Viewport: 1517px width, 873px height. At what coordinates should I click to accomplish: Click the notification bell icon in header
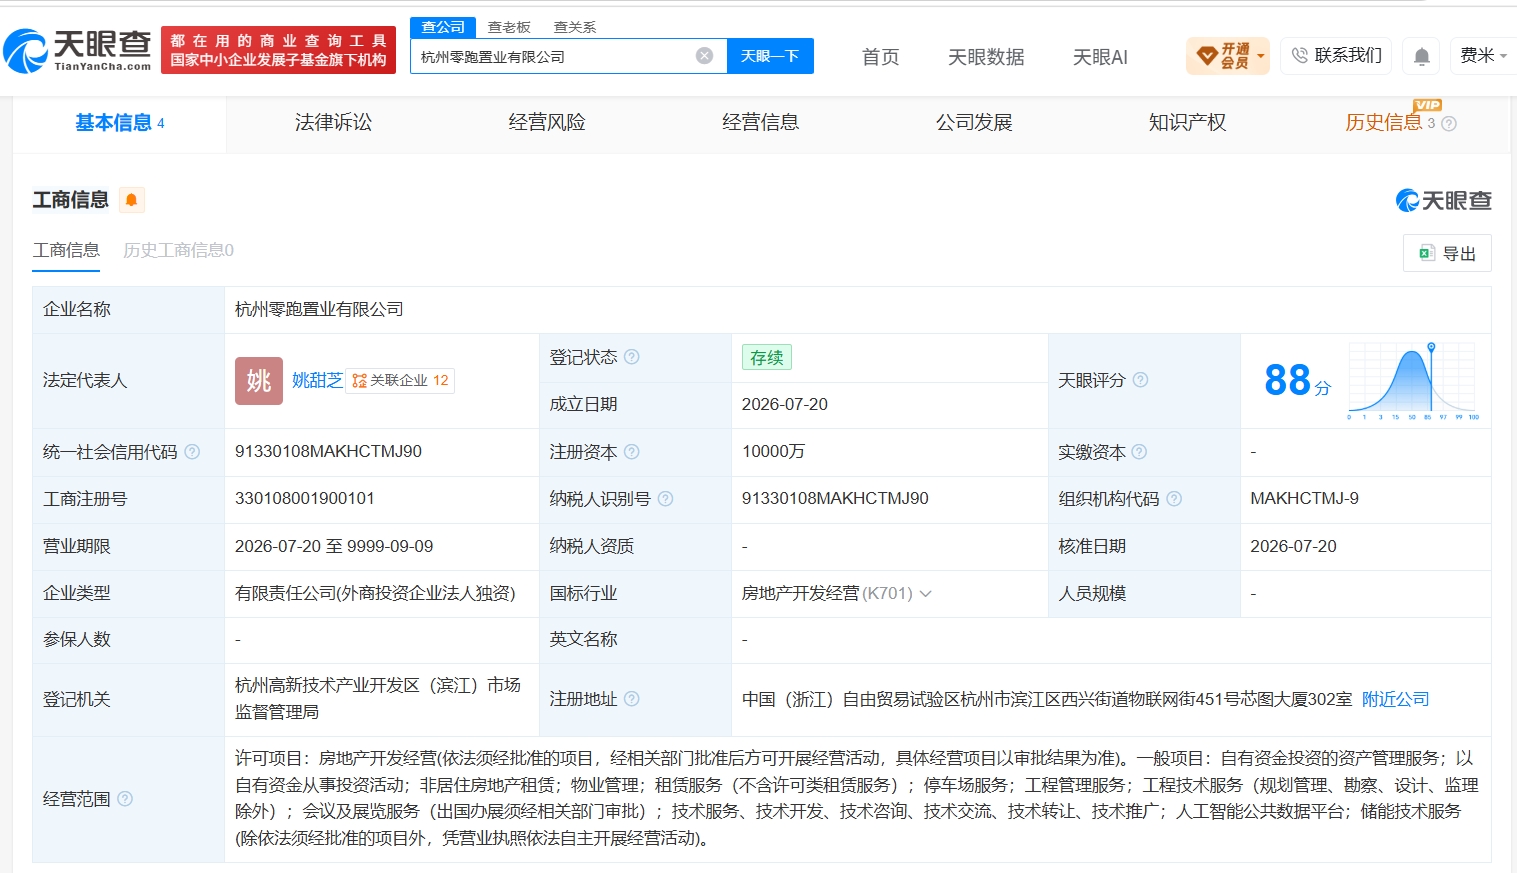(1421, 56)
